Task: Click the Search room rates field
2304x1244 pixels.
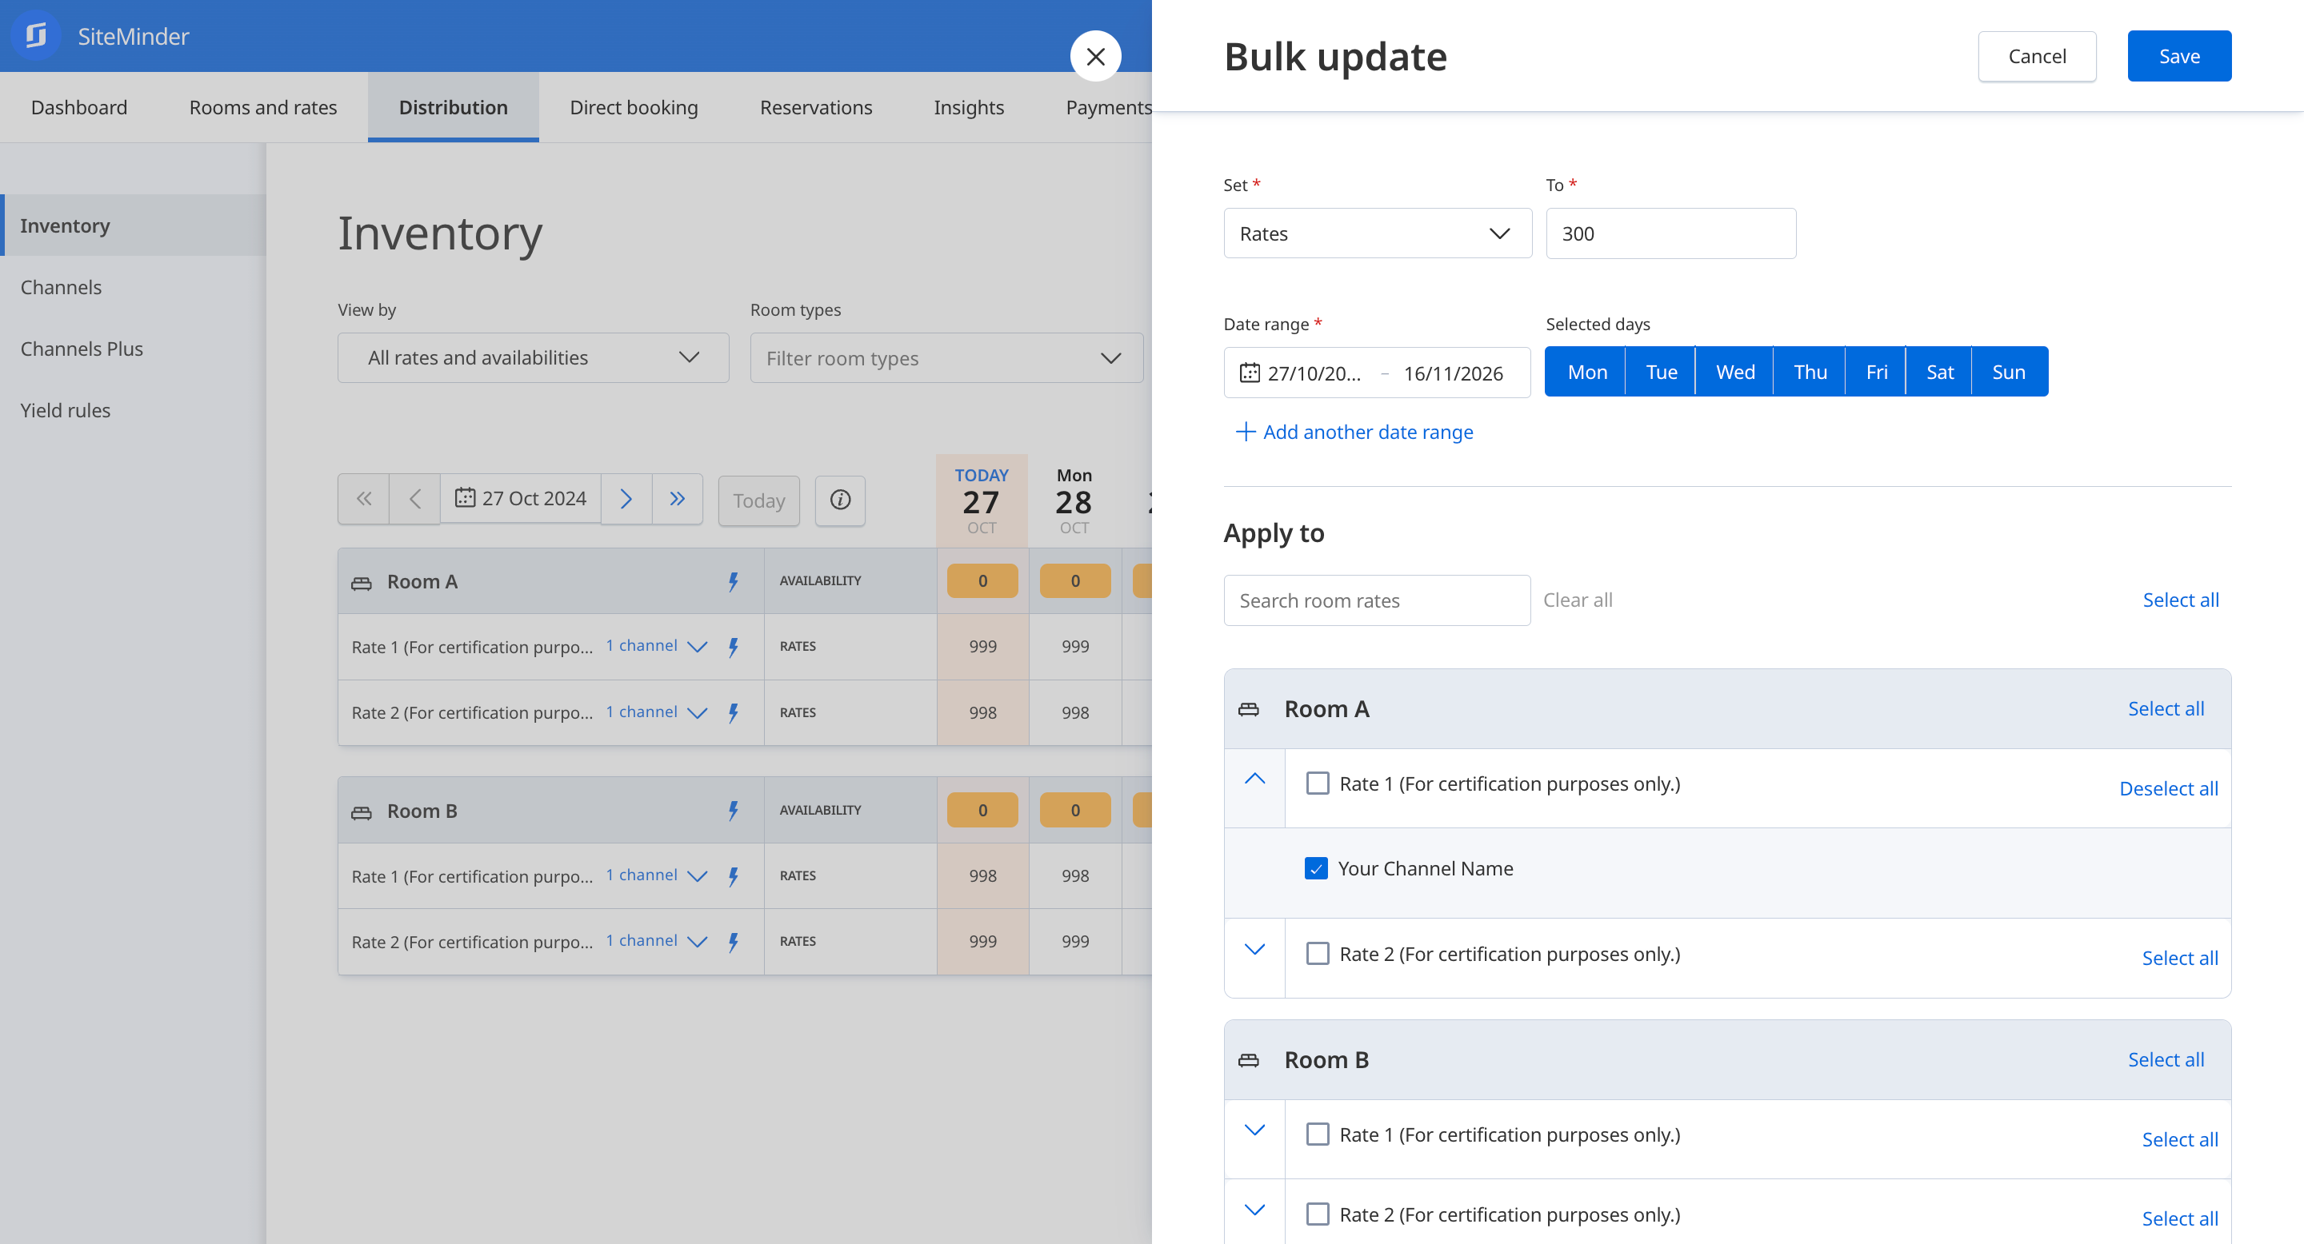Action: [x=1376, y=600]
